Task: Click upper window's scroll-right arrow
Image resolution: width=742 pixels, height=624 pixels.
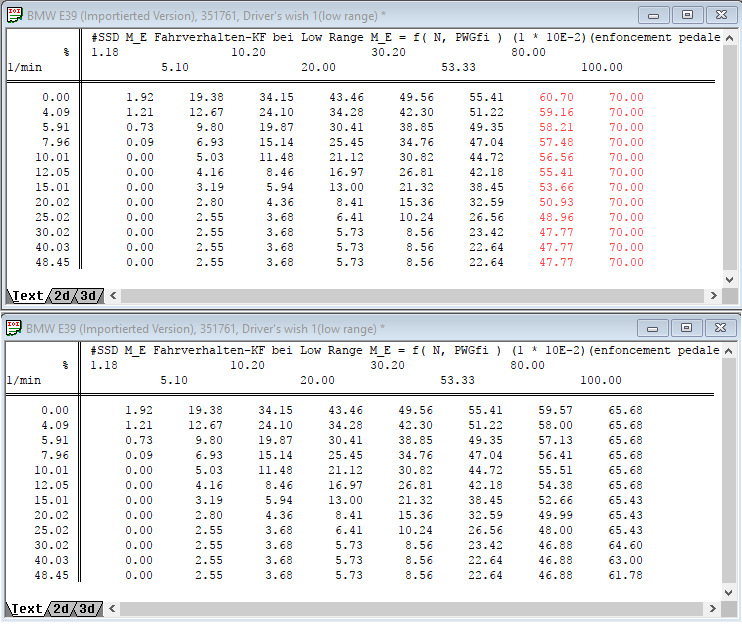Action: coord(714,296)
